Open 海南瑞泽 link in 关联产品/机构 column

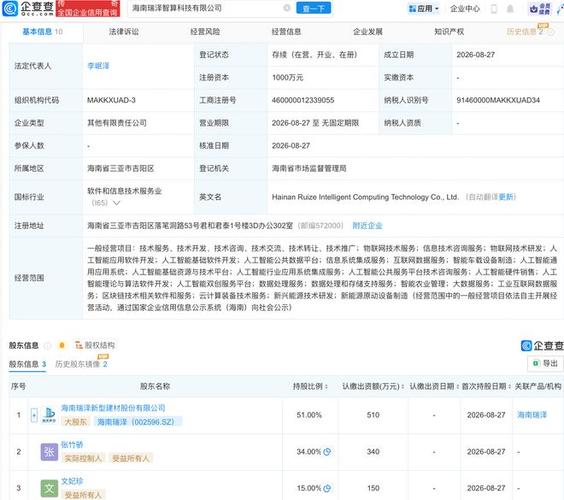tap(532, 415)
